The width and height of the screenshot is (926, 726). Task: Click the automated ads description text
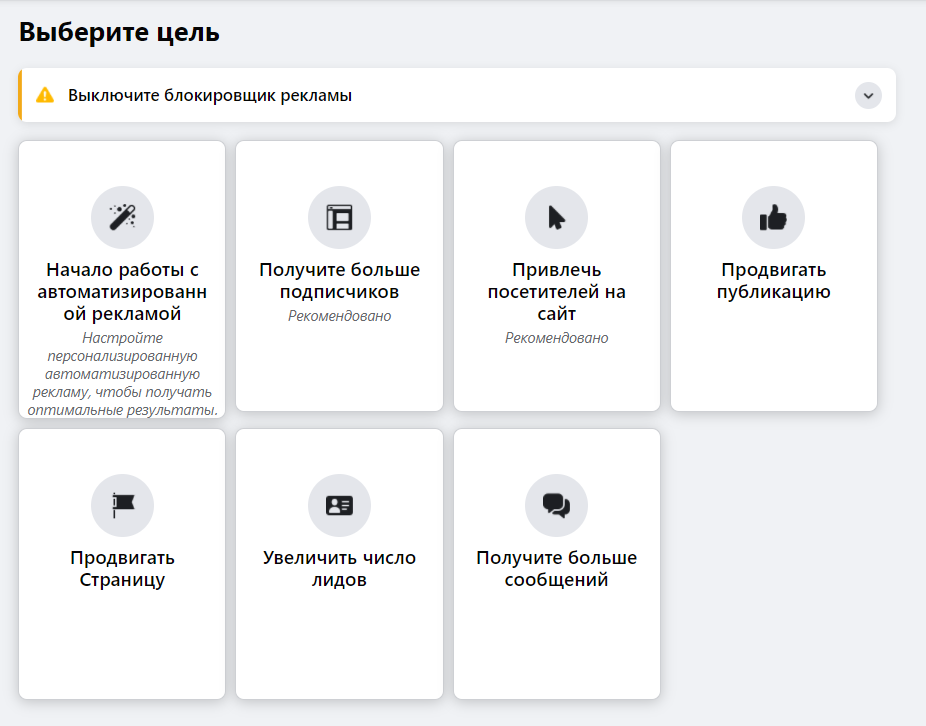point(122,374)
